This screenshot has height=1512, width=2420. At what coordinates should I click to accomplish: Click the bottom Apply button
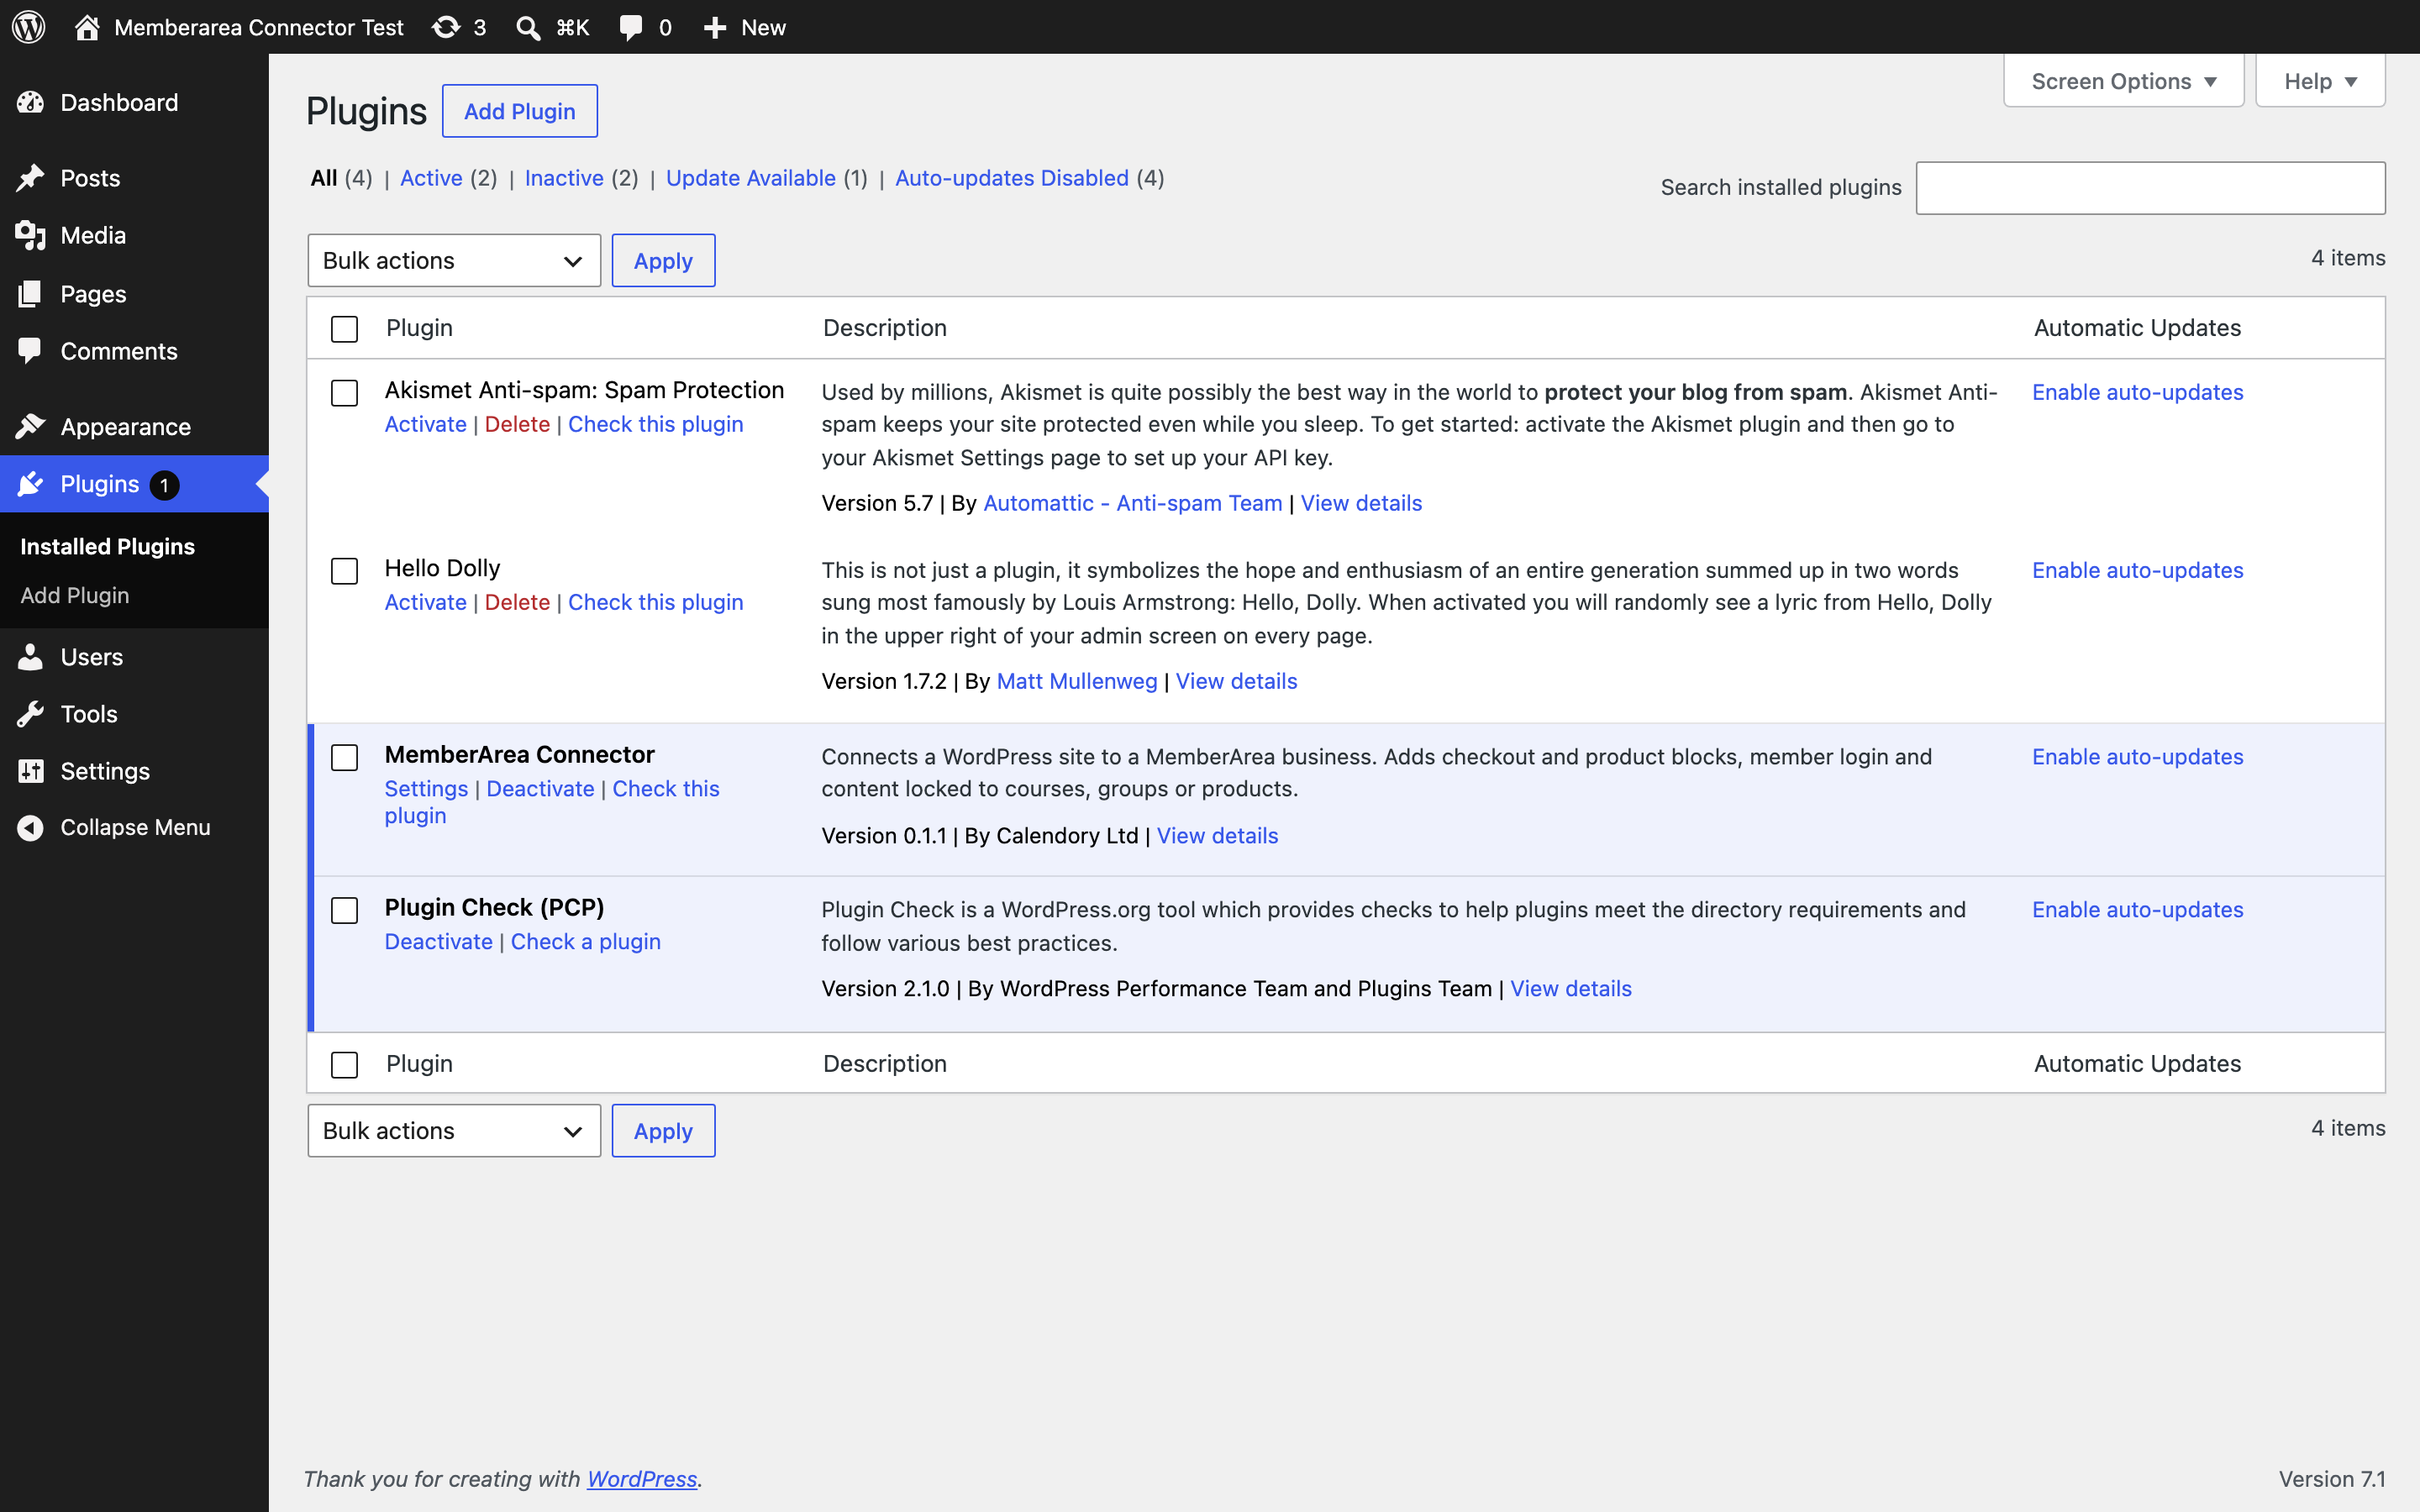pos(663,1131)
